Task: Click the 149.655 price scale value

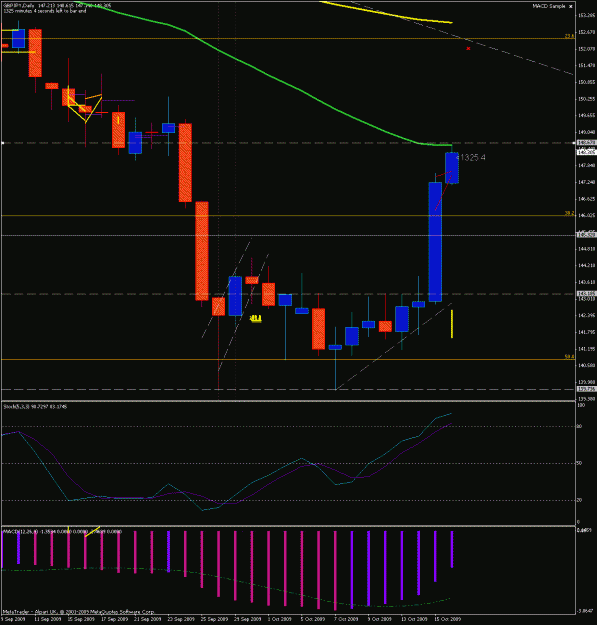Action: point(586,116)
